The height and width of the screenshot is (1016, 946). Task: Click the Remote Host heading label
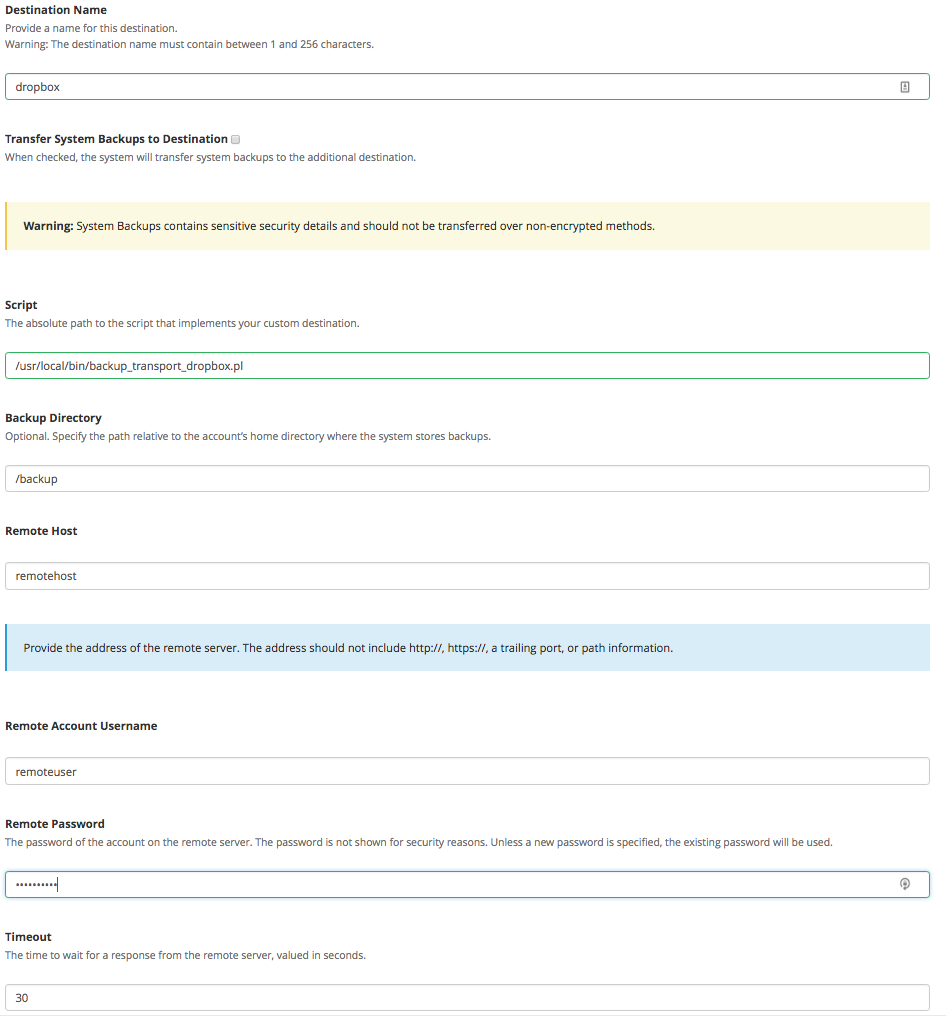(41, 531)
